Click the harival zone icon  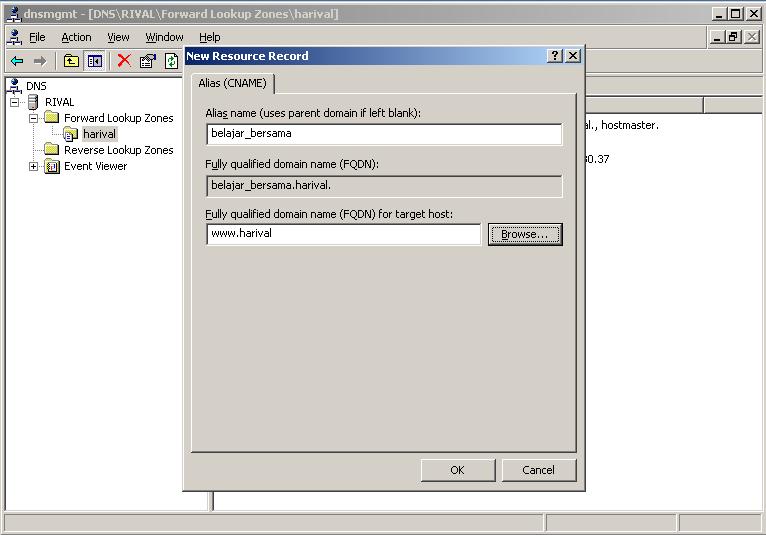(x=70, y=134)
